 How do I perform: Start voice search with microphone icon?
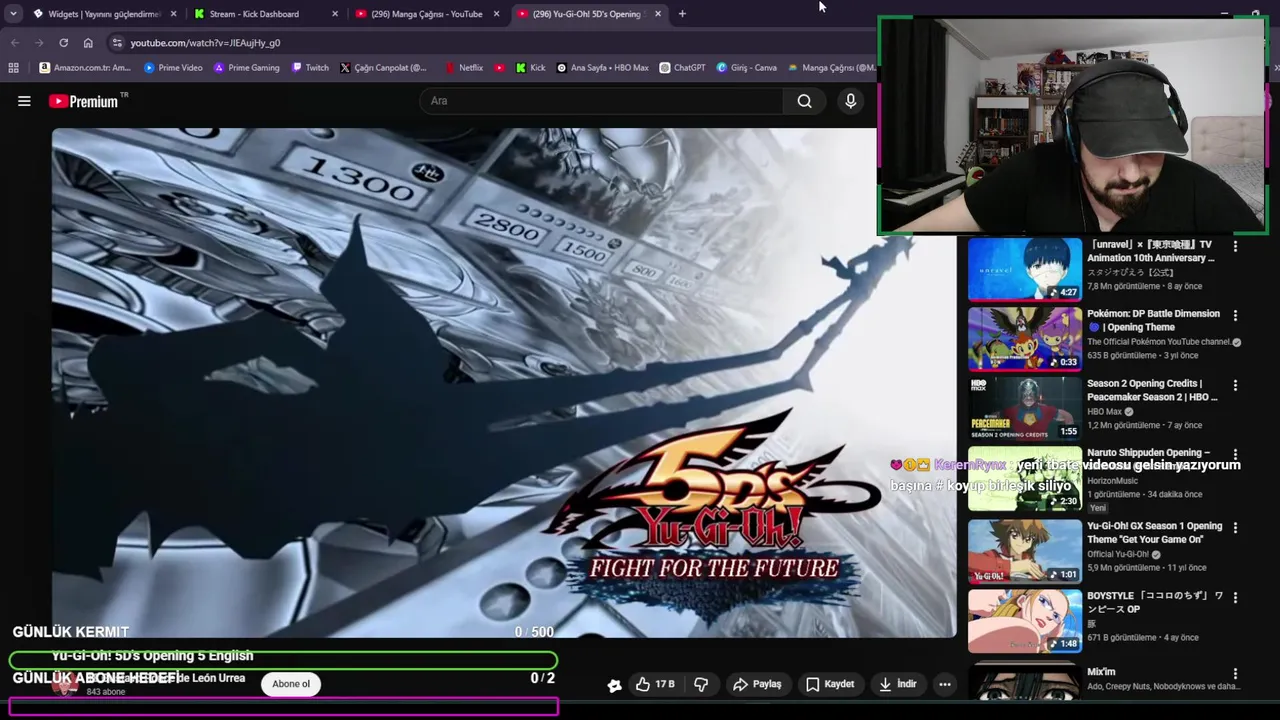(x=851, y=101)
